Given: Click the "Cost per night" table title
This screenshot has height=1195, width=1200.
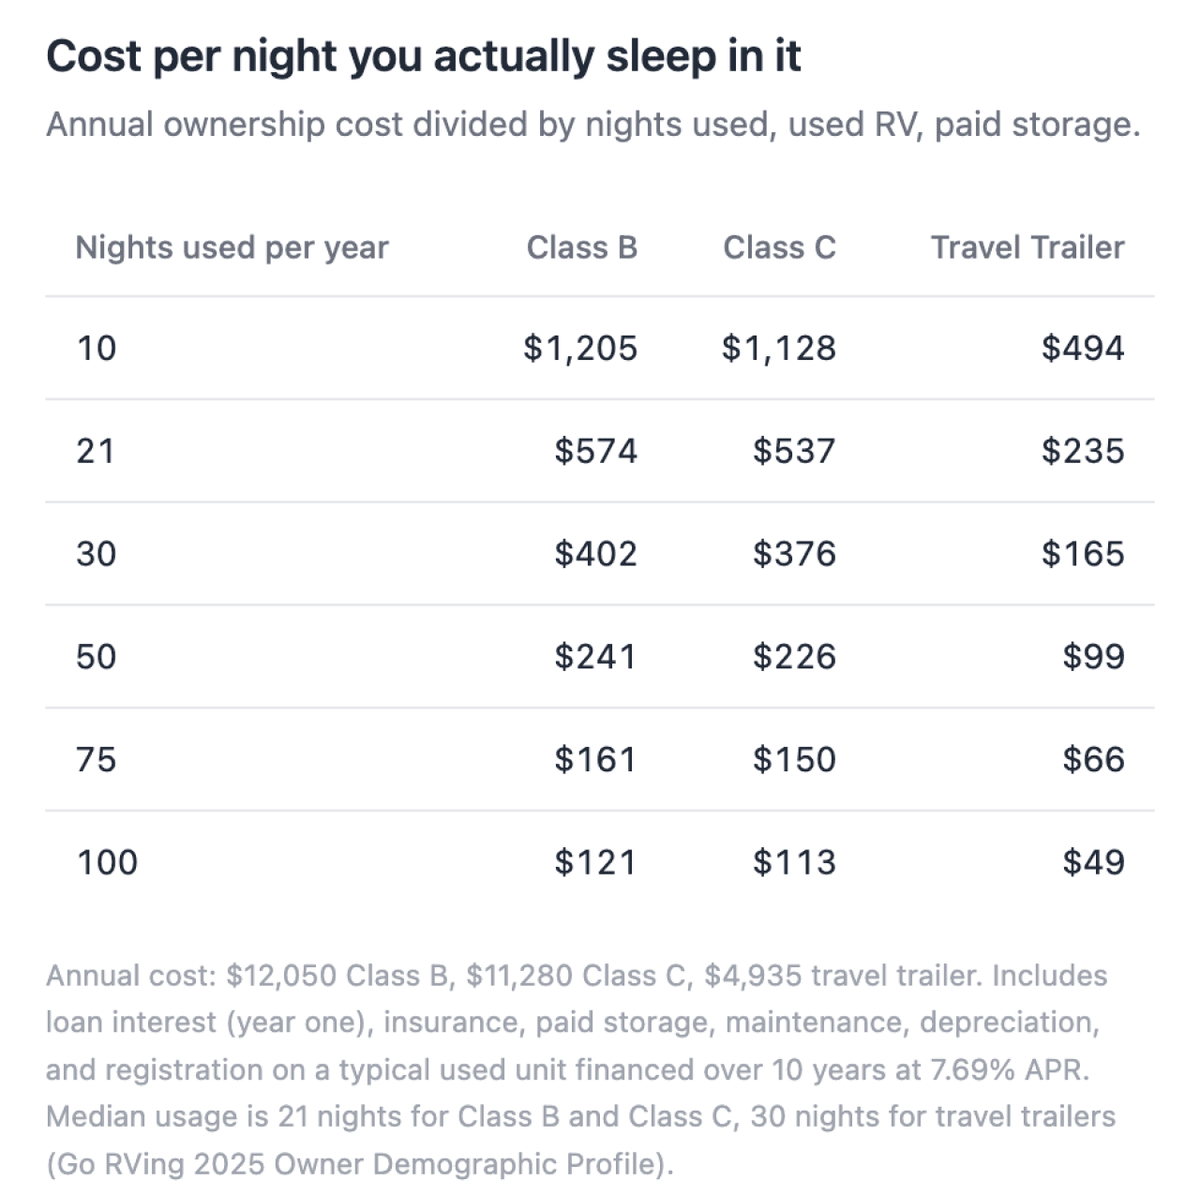Looking at the screenshot, I should (x=423, y=56).
